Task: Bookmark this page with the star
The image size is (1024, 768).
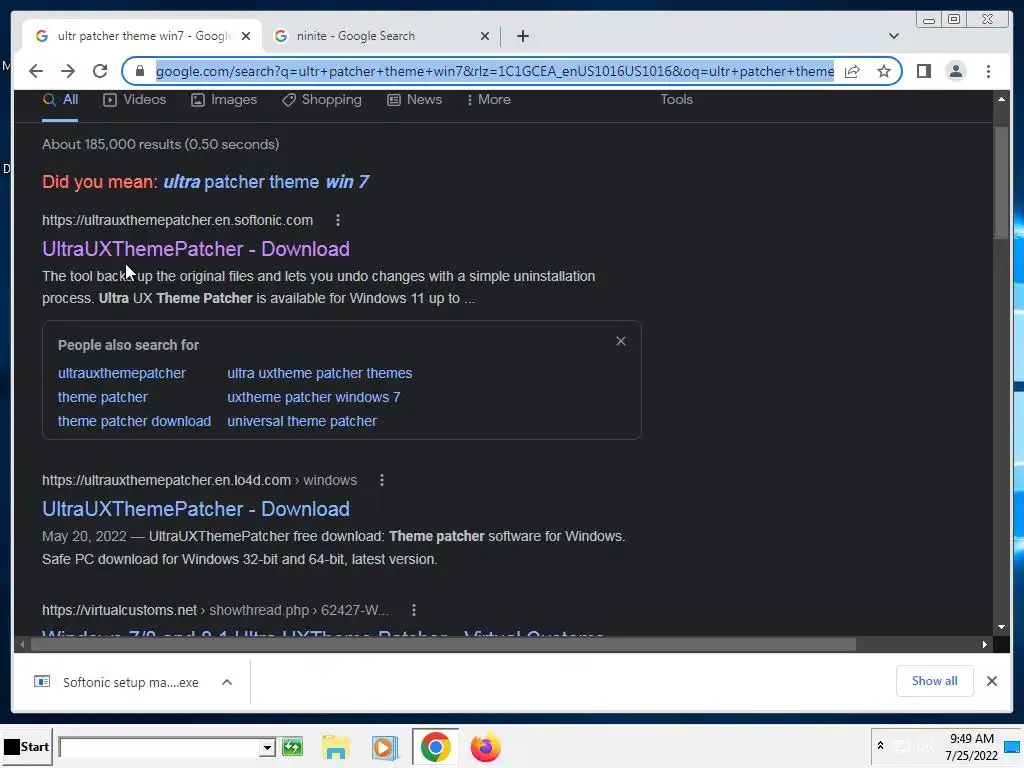Action: point(884,71)
